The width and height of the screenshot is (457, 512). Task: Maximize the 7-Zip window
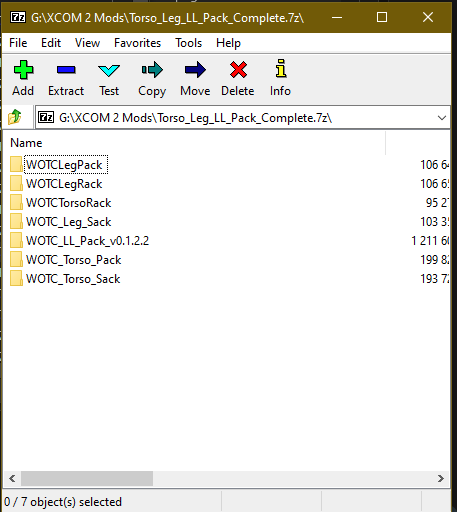tap(382, 17)
